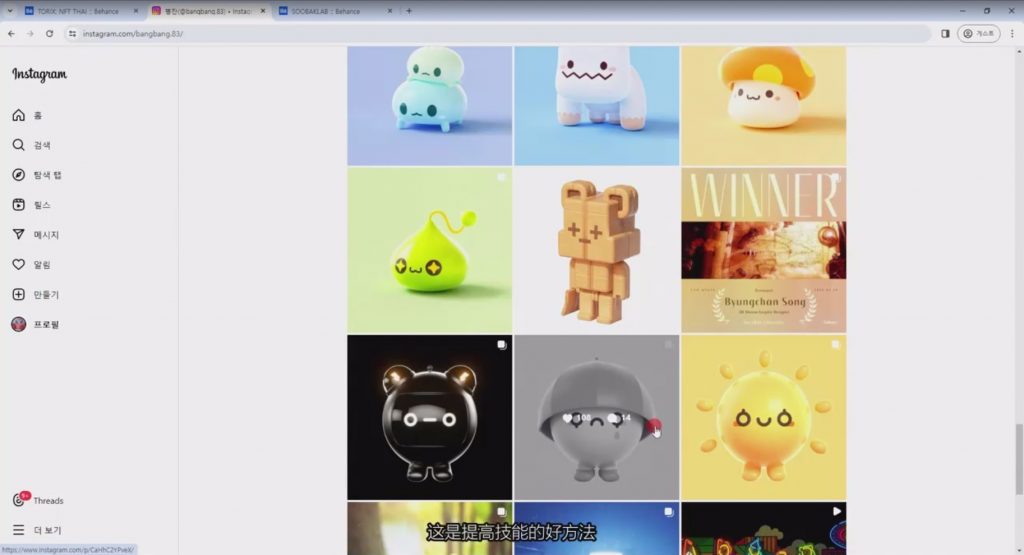Open the Reels icon in the sidebar
This screenshot has width=1024, height=555.
coord(18,205)
